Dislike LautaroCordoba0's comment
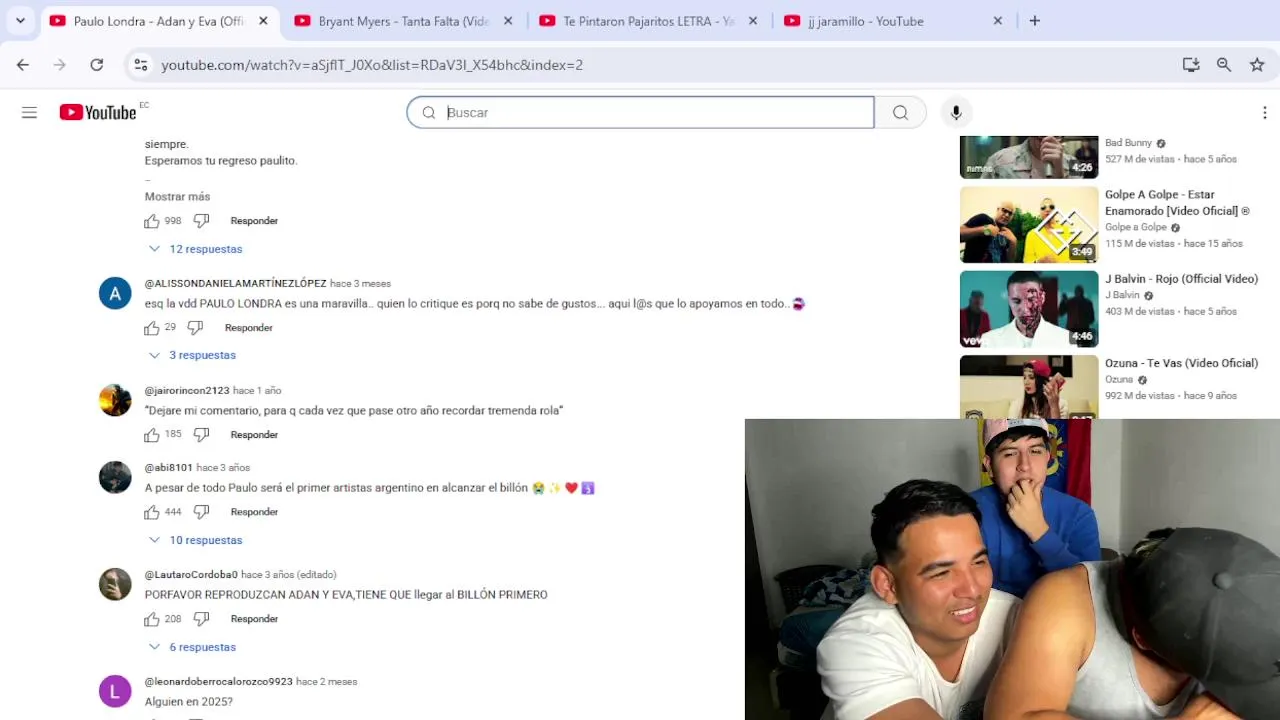 [201, 619]
